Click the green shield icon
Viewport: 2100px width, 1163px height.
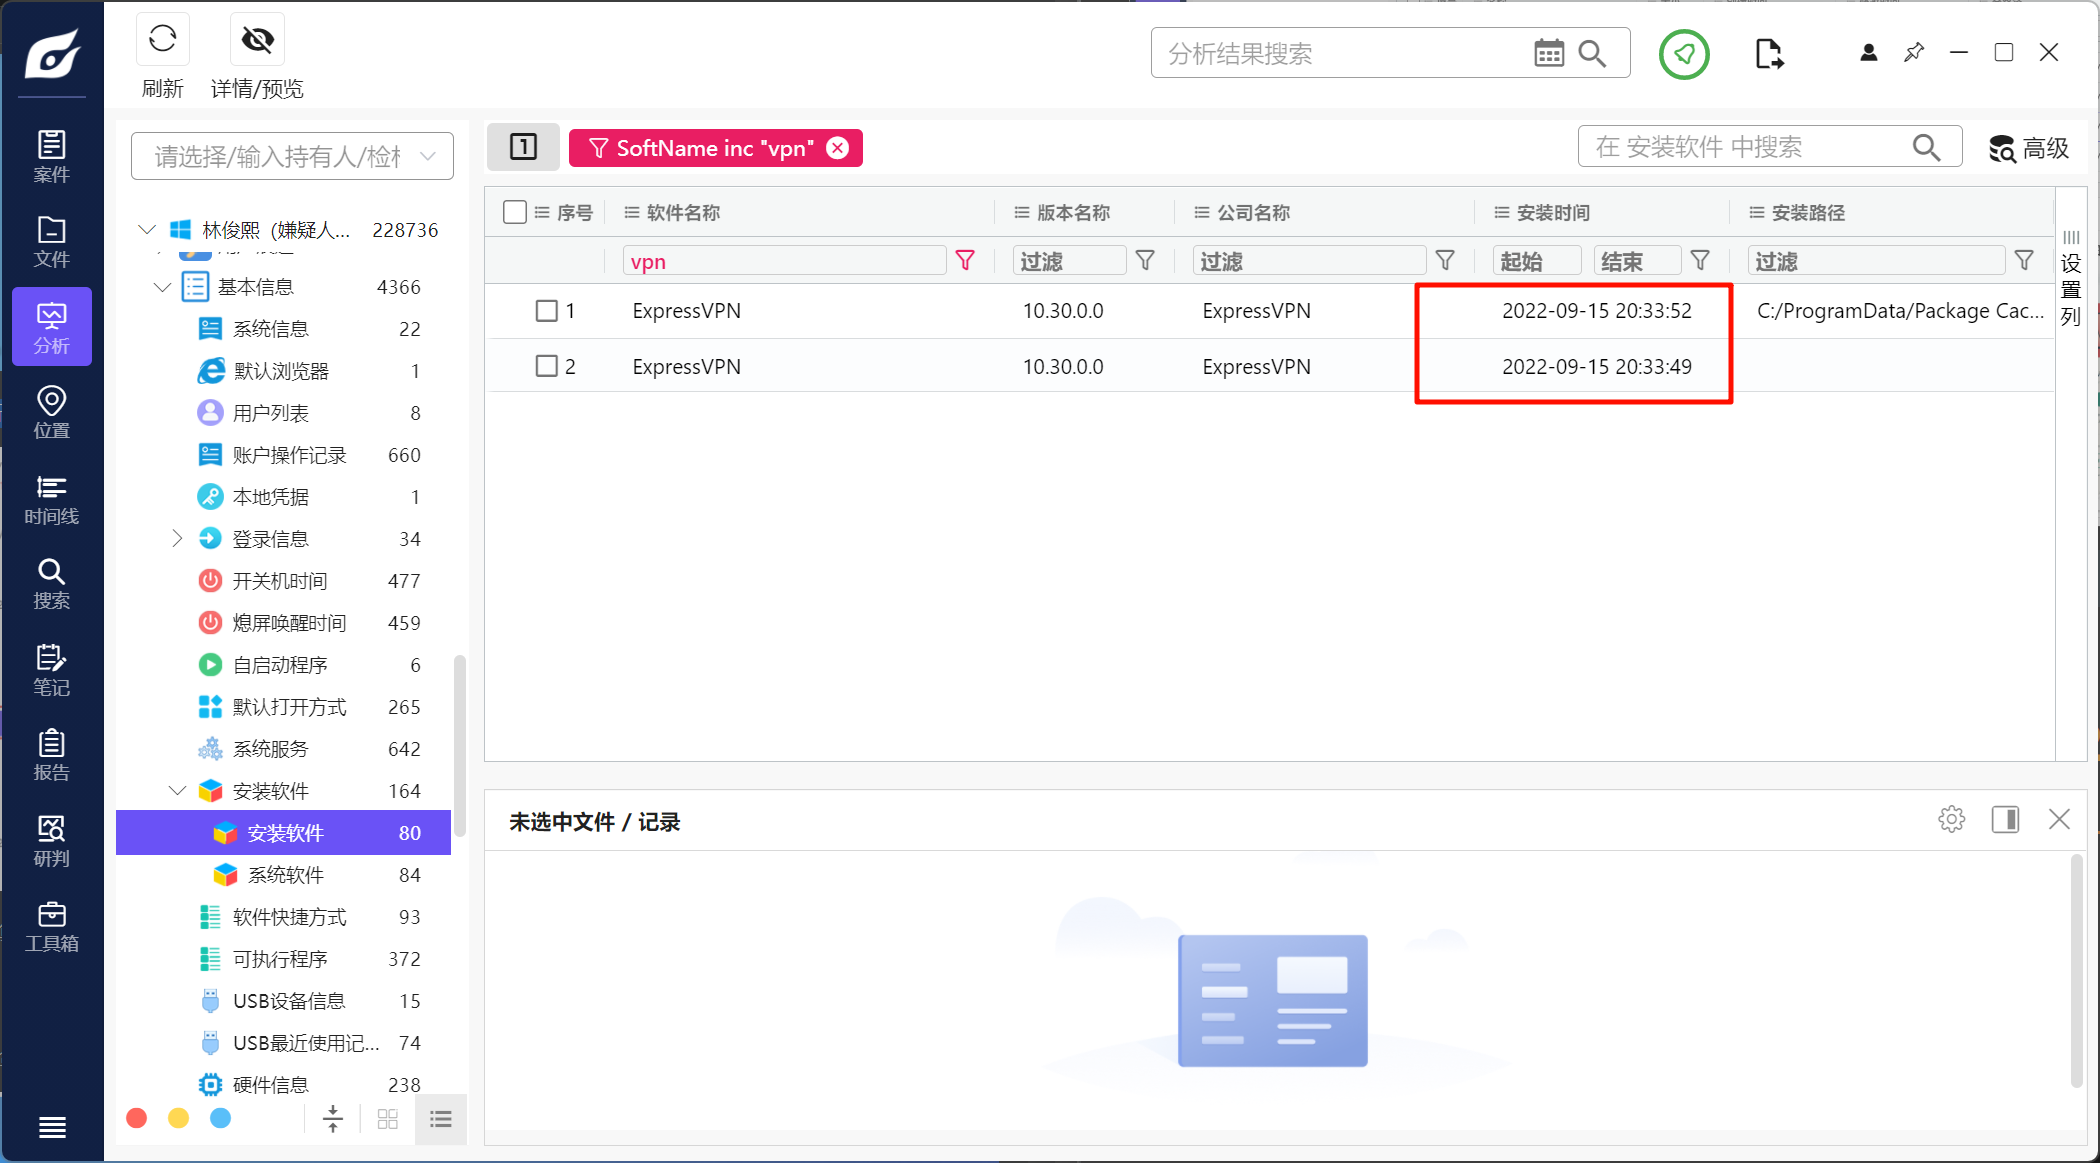(x=1684, y=54)
